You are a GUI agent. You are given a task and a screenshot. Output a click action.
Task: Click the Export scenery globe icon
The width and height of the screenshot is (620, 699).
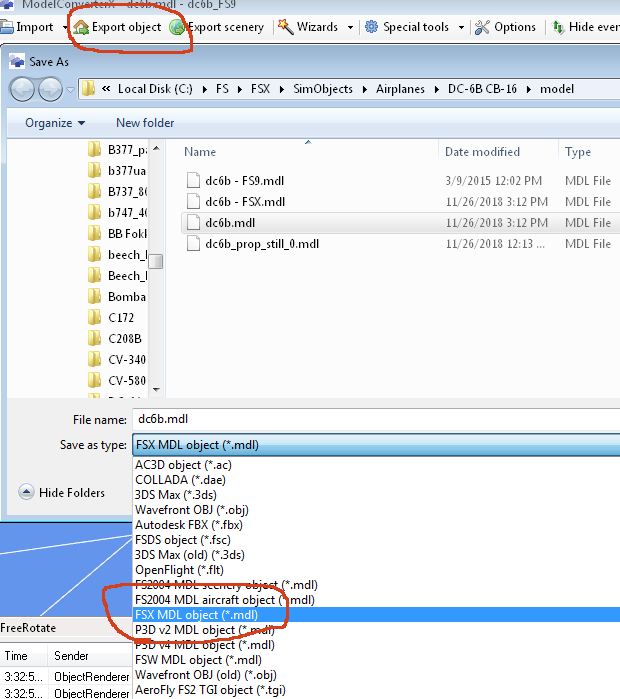point(177,27)
